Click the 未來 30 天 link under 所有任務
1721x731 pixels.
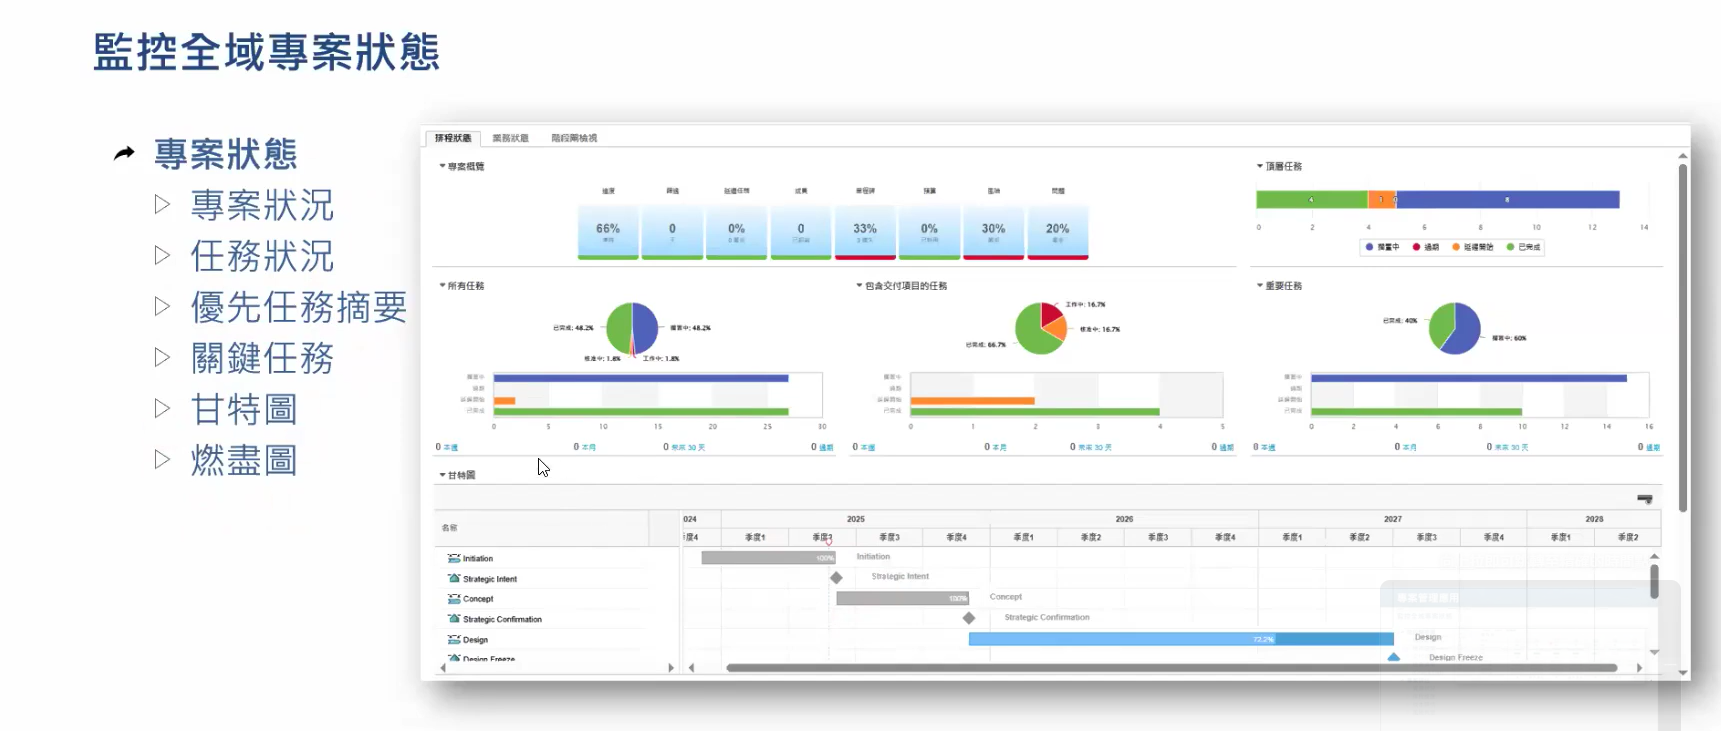pyautogui.click(x=687, y=448)
